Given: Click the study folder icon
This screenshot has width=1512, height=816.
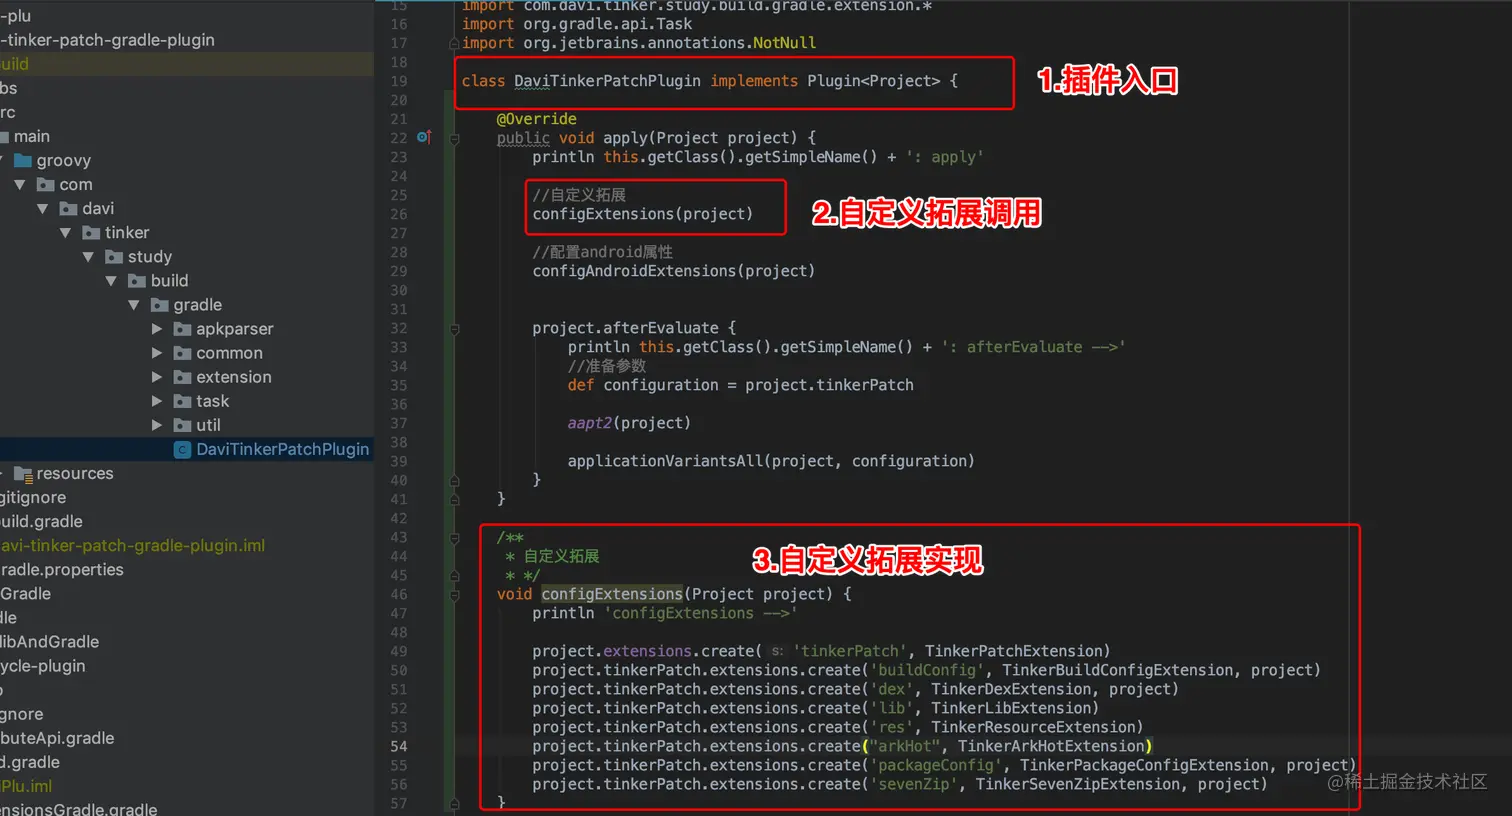Looking at the screenshot, I should tap(114, 257).
